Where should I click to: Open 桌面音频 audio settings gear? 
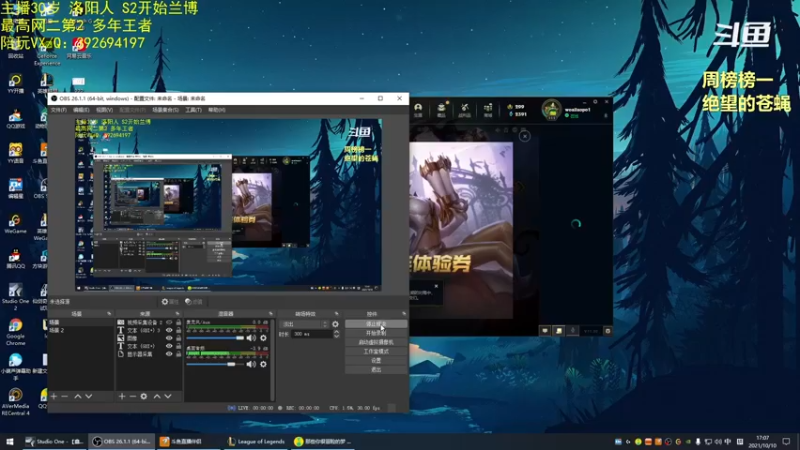click(x=263, y=364)
